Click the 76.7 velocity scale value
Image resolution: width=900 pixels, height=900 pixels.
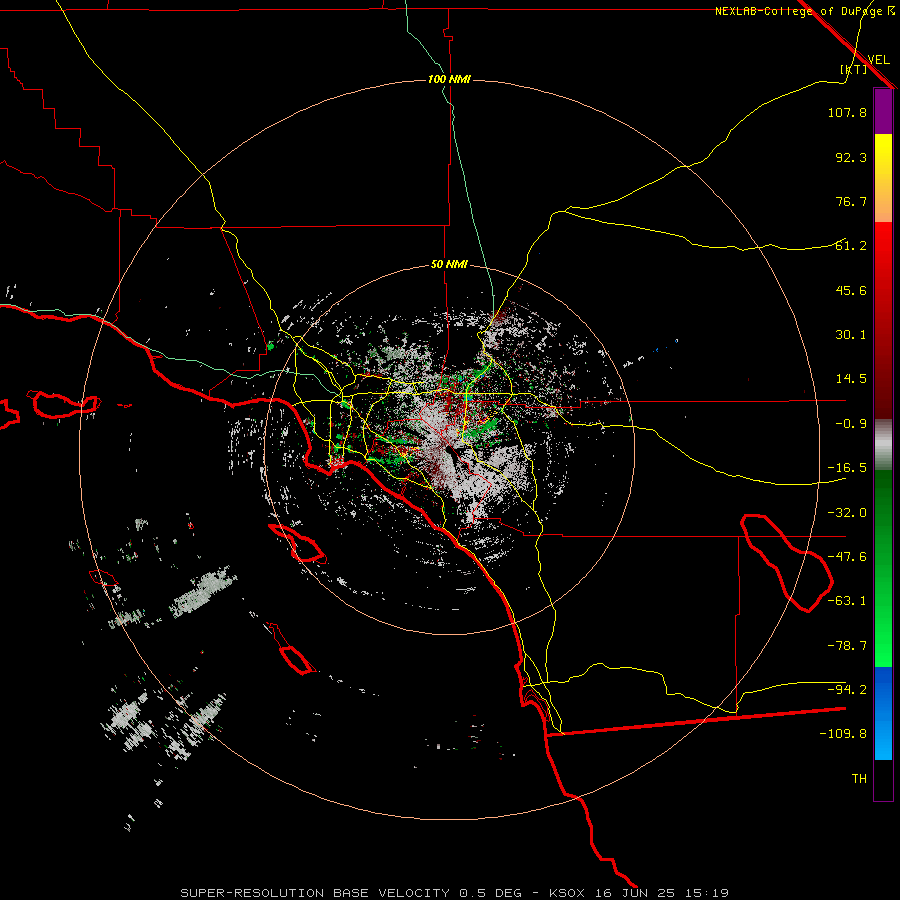pos(851,201)
